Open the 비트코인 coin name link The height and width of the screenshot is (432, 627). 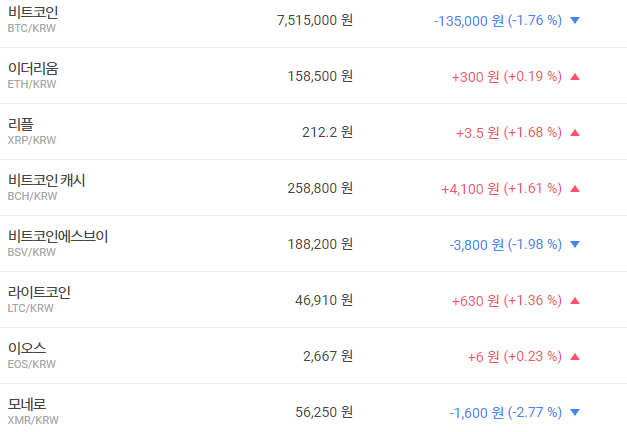click(33, 12)
